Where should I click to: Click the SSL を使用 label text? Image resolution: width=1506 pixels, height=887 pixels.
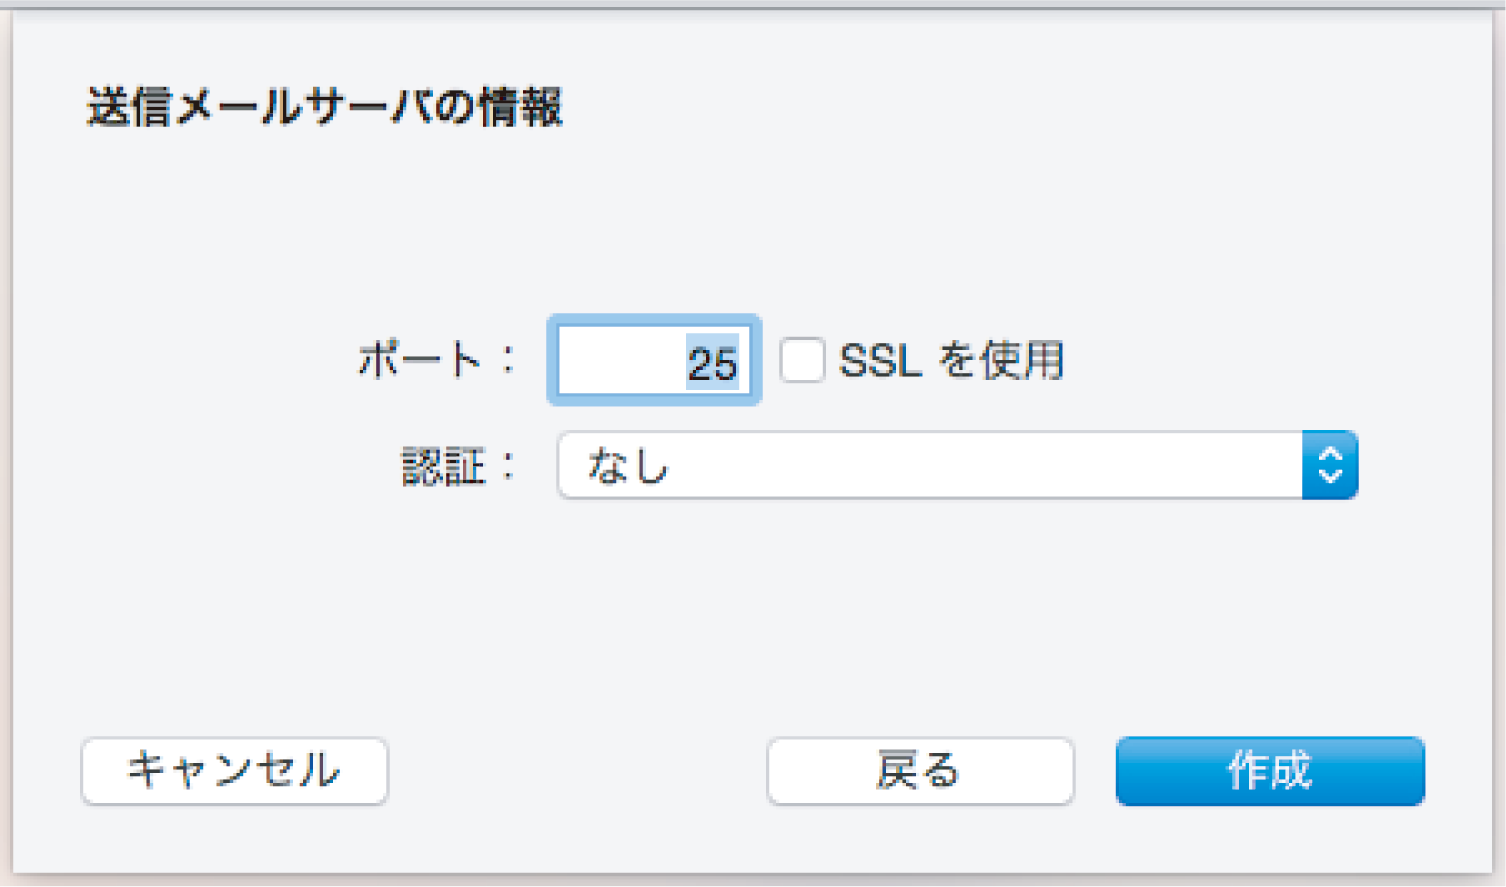pos(951,360)
